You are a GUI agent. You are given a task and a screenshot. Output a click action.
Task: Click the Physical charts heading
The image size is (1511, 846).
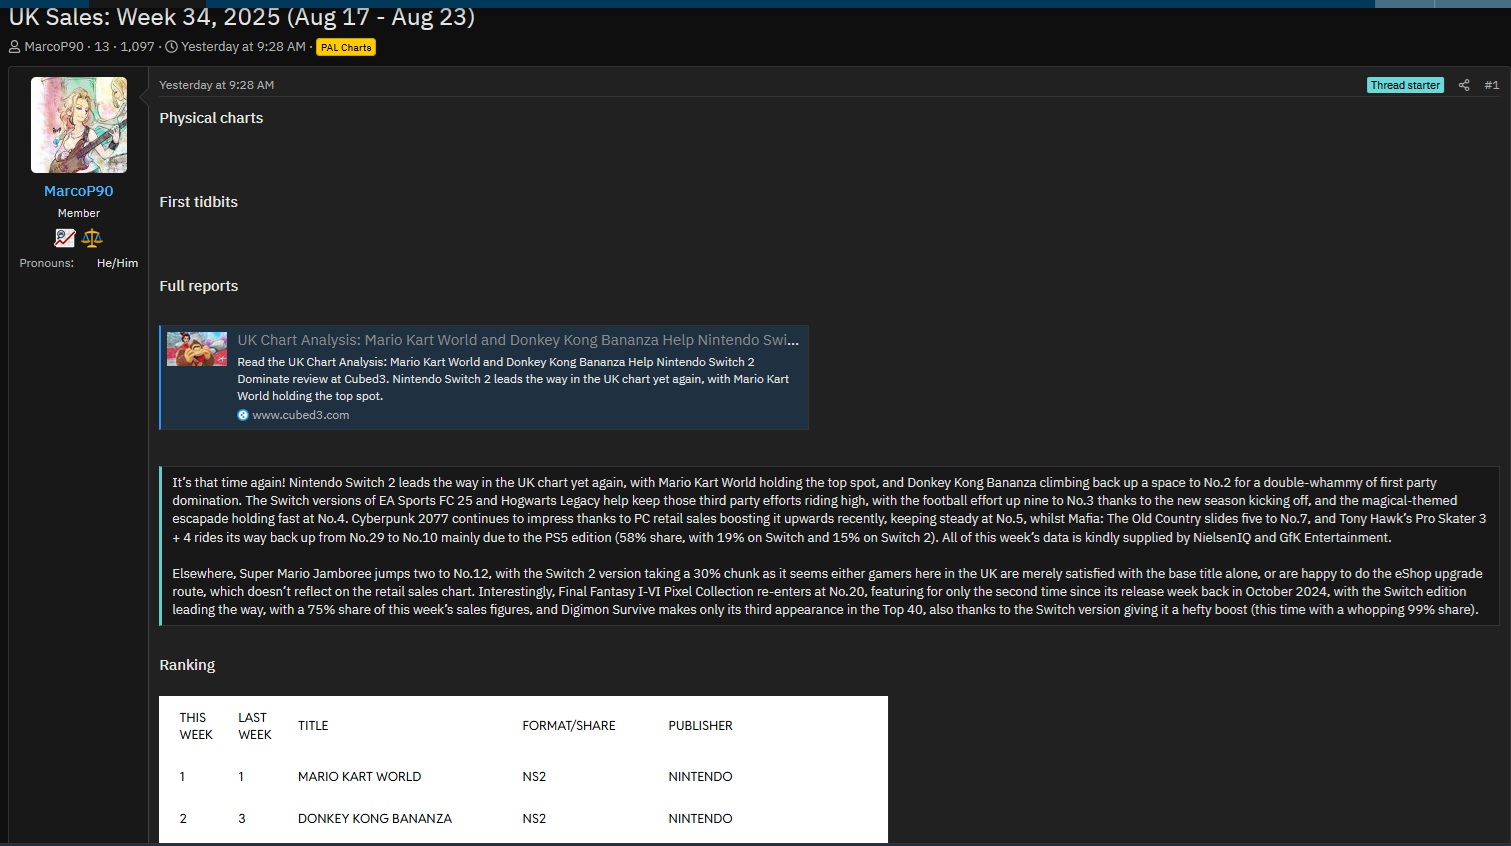(x=211, y=118)
